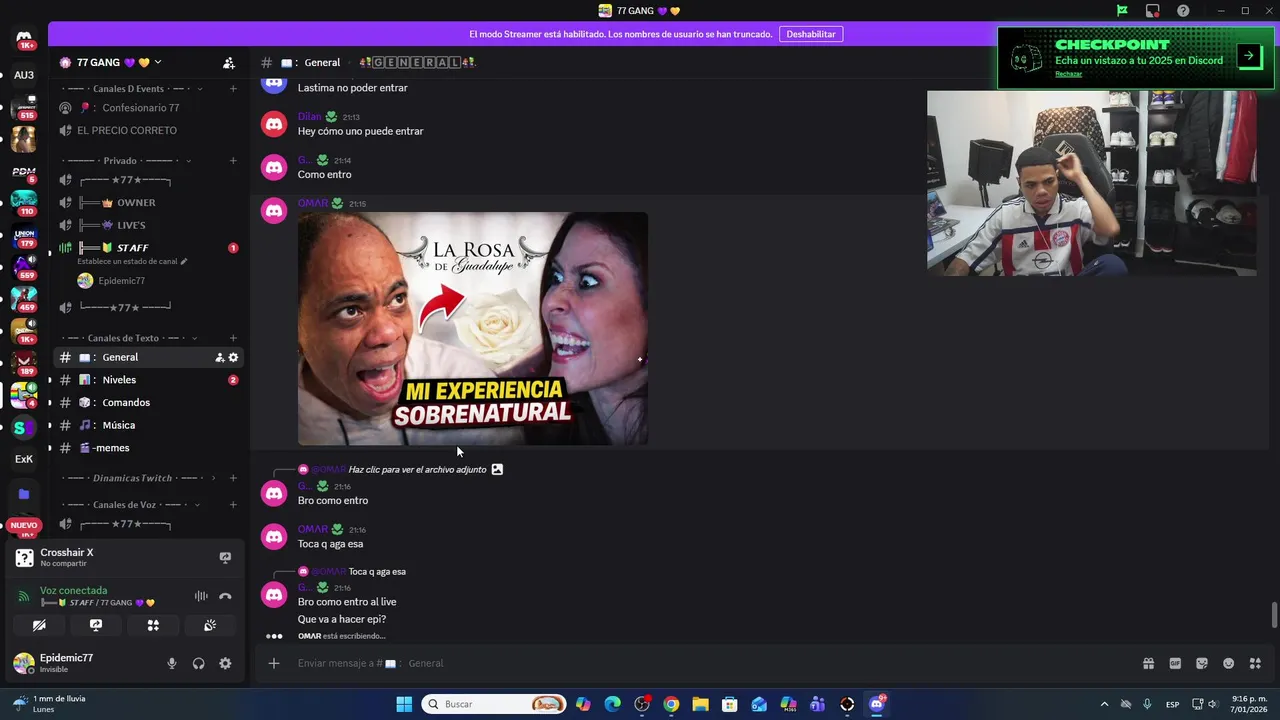Toggle camera on in voice panel
This screenshot has height=720, width=1280.
coord(39,625)
